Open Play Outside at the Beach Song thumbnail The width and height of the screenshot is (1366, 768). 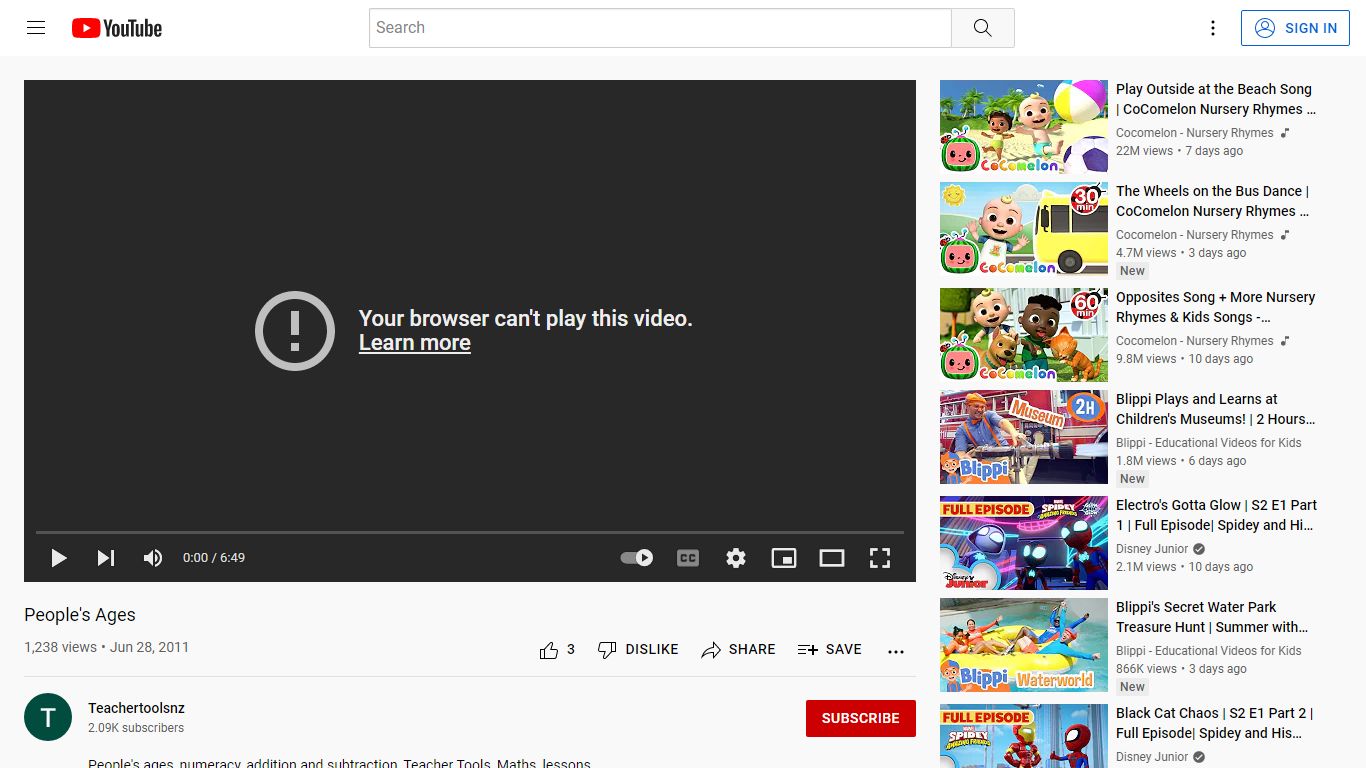[1024, 127]
